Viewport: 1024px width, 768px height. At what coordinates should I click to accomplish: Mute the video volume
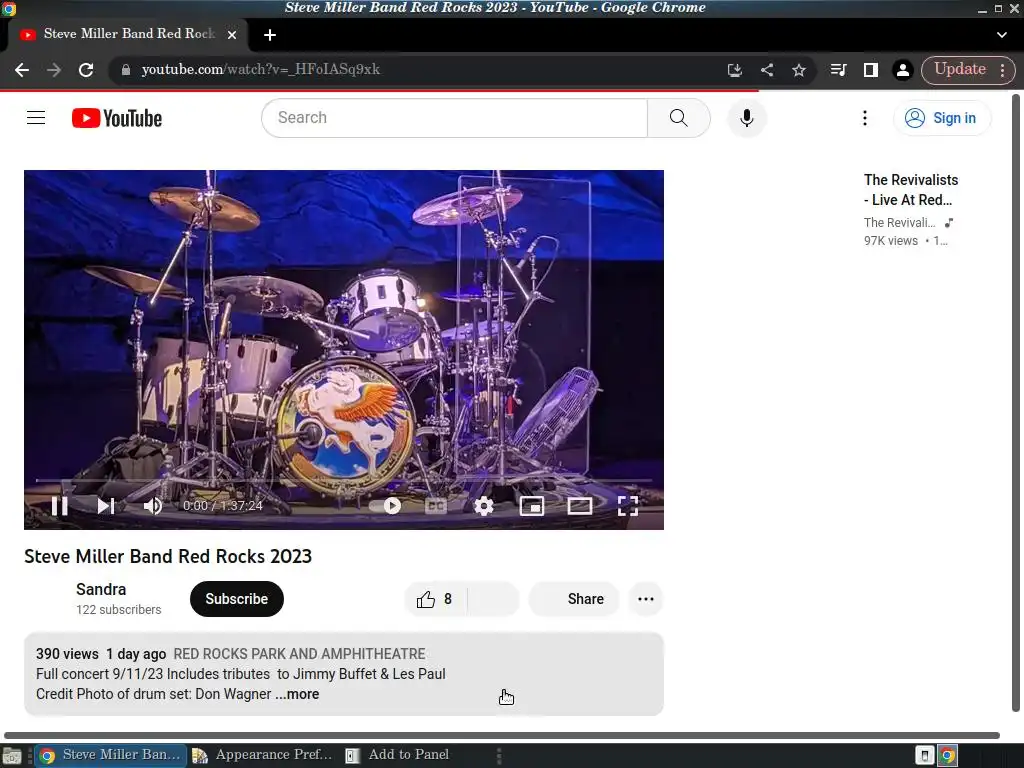tap(153, 506)
